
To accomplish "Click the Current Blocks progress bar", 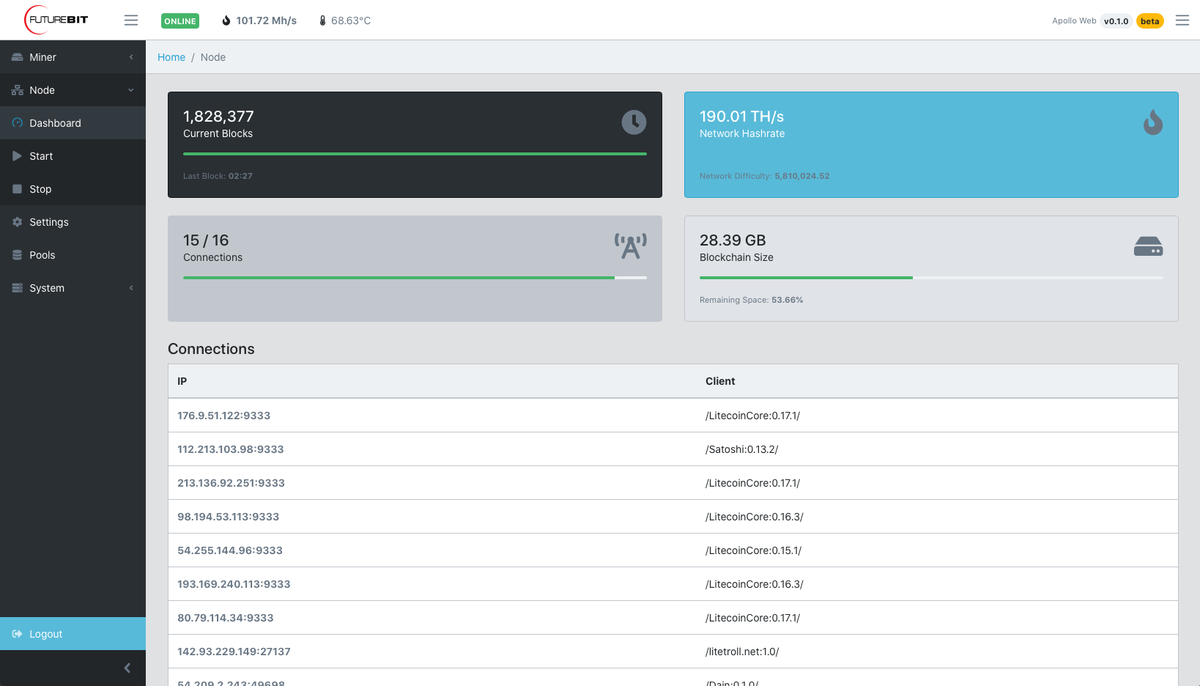I will pos(415,153).
